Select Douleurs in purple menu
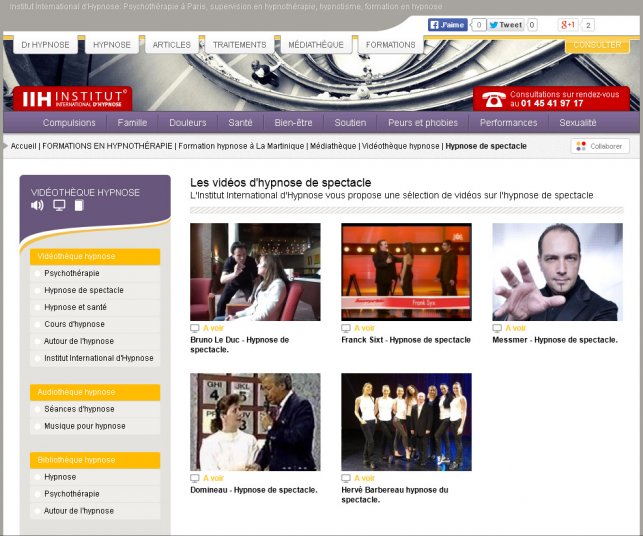 click(188, 123)
